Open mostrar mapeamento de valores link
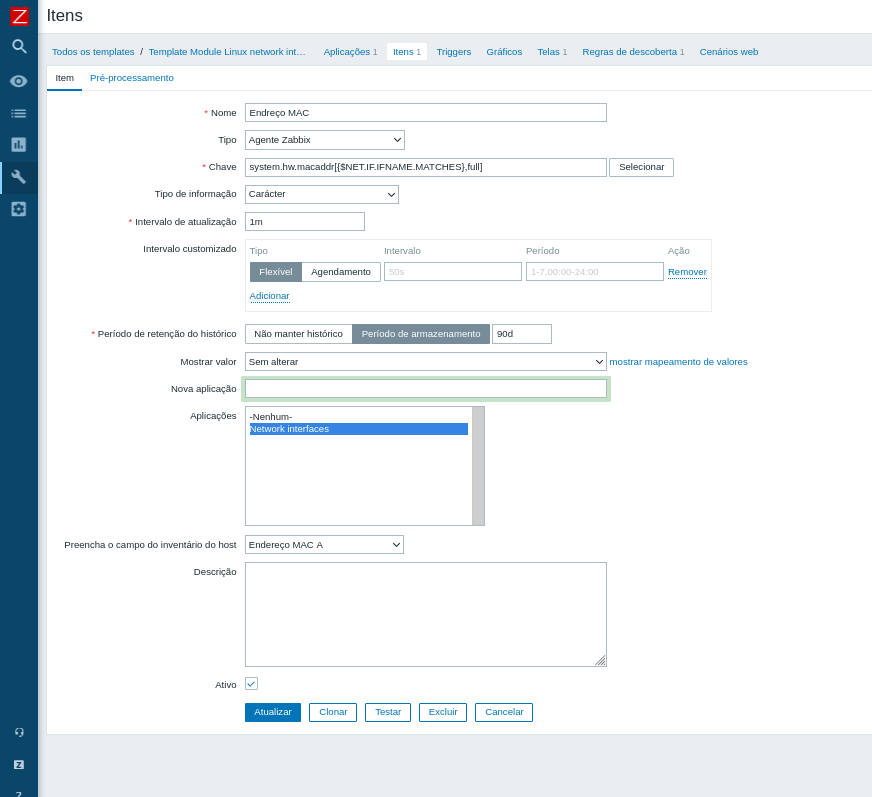This screenshot has width=872, height=797. point(679,361)
